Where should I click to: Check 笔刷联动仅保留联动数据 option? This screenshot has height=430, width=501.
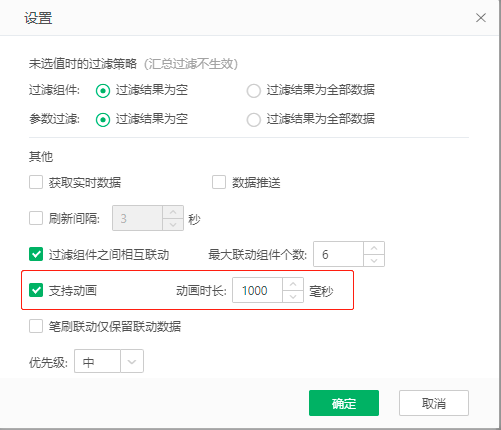(x=36, y=326)
